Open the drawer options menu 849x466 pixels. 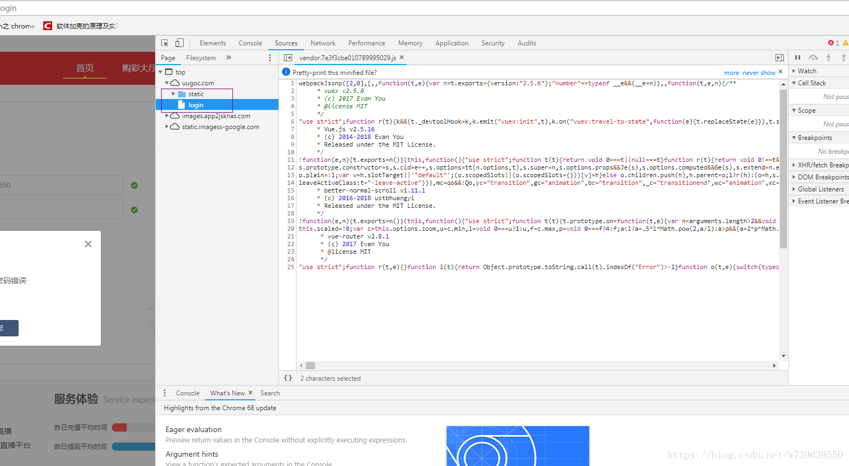click(x=165, y=393)
